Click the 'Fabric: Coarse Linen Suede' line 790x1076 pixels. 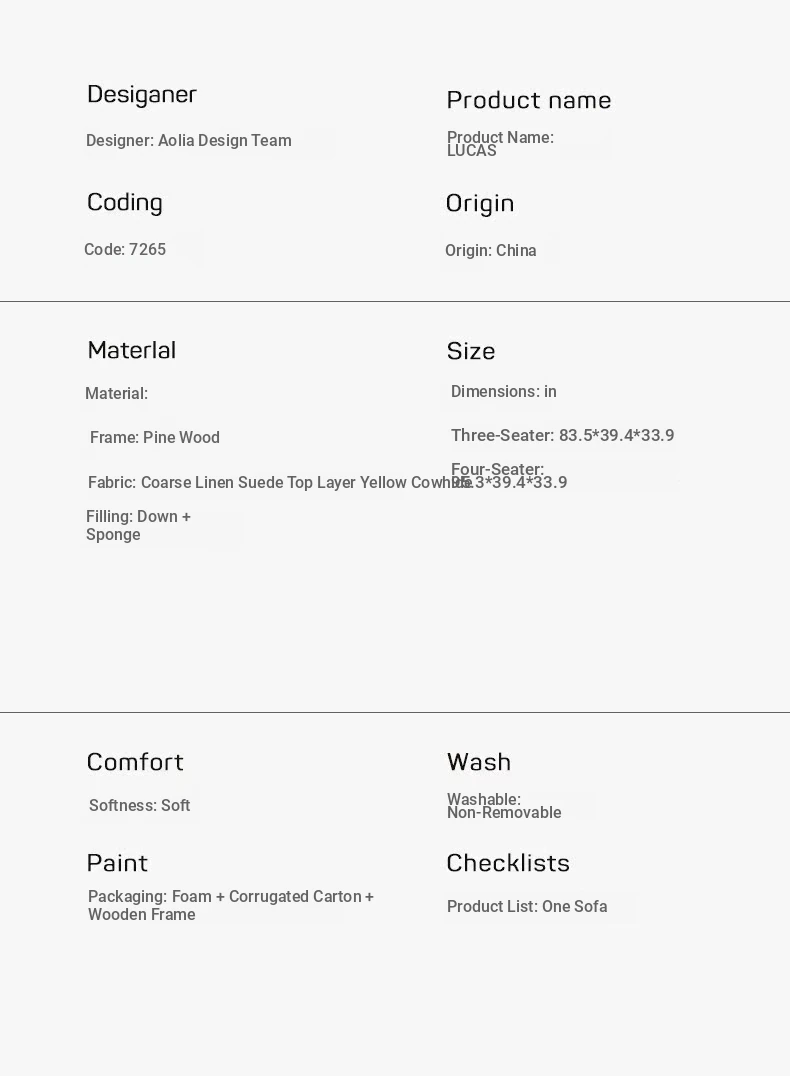[270, 483]
